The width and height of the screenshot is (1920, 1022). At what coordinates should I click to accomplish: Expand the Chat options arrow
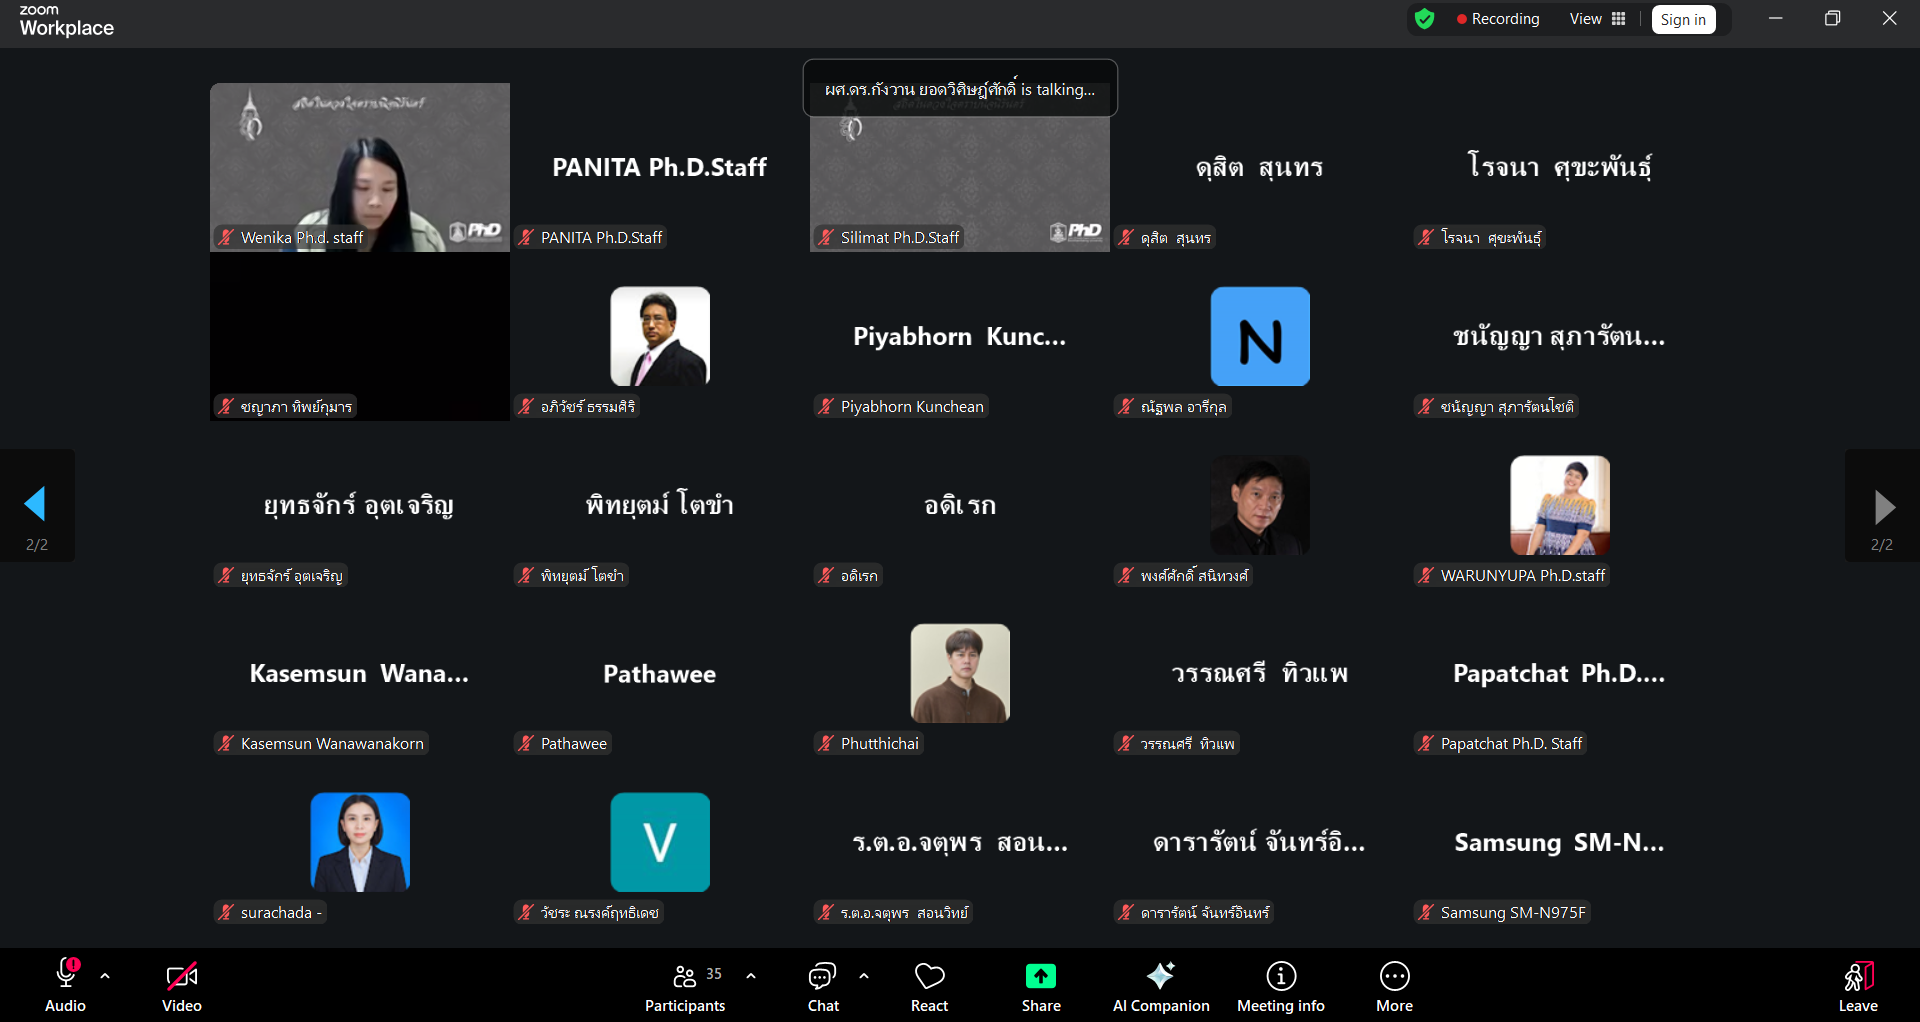(x=864, y=976)
